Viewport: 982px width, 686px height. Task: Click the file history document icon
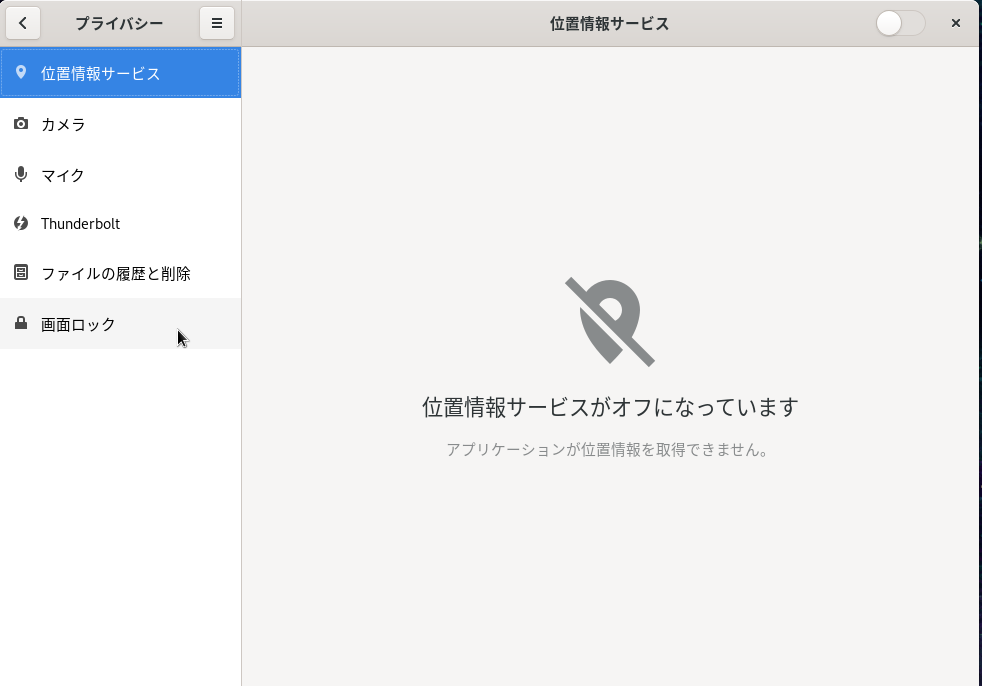pyautogui.click(x=21, y=272)
